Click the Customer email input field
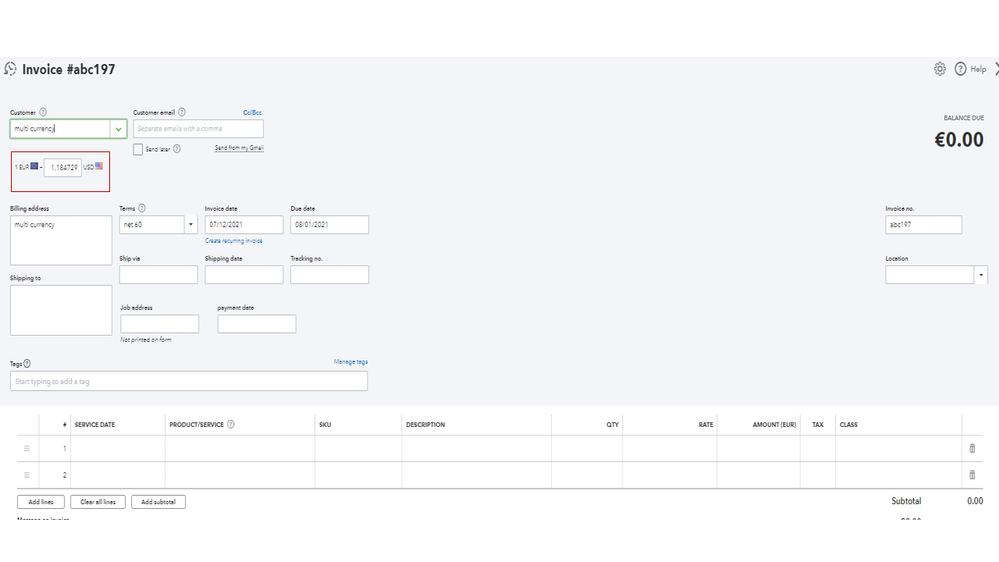The image size is (999, 562). click(198, 129)
